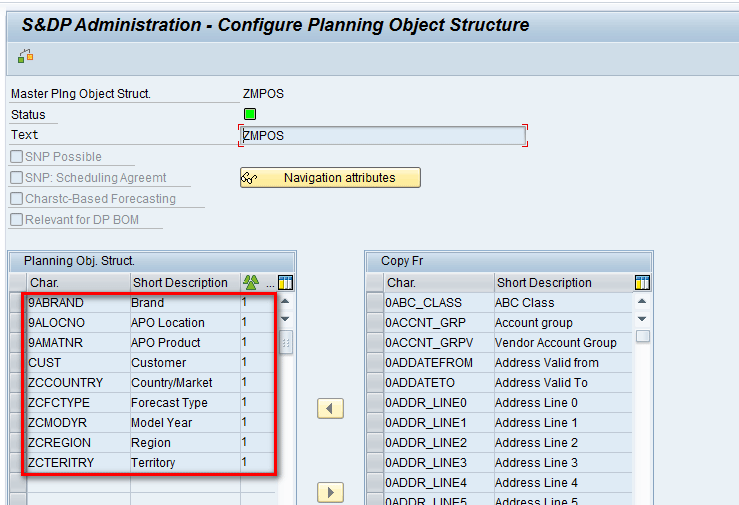The width and height of the screenshot is (739, 505).
Task: Enable SNP Possible checkbox
Action: click(x=17, y=157)
